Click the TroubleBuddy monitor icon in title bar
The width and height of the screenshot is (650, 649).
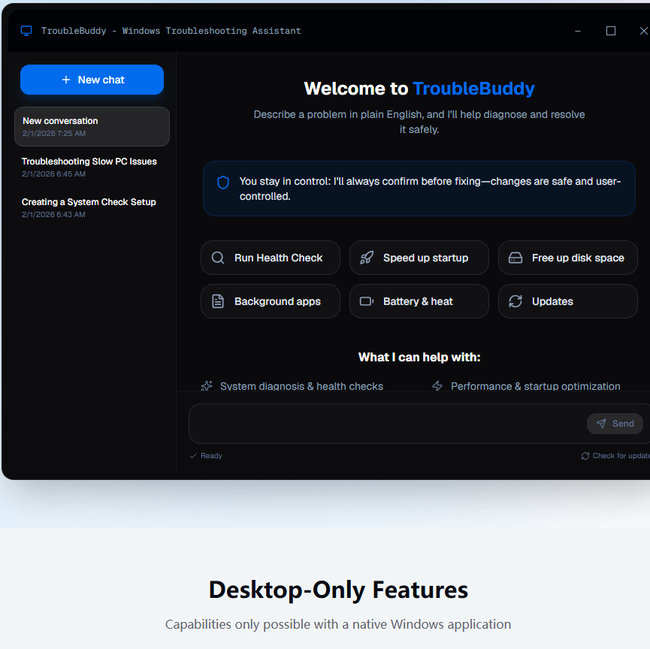26,31
